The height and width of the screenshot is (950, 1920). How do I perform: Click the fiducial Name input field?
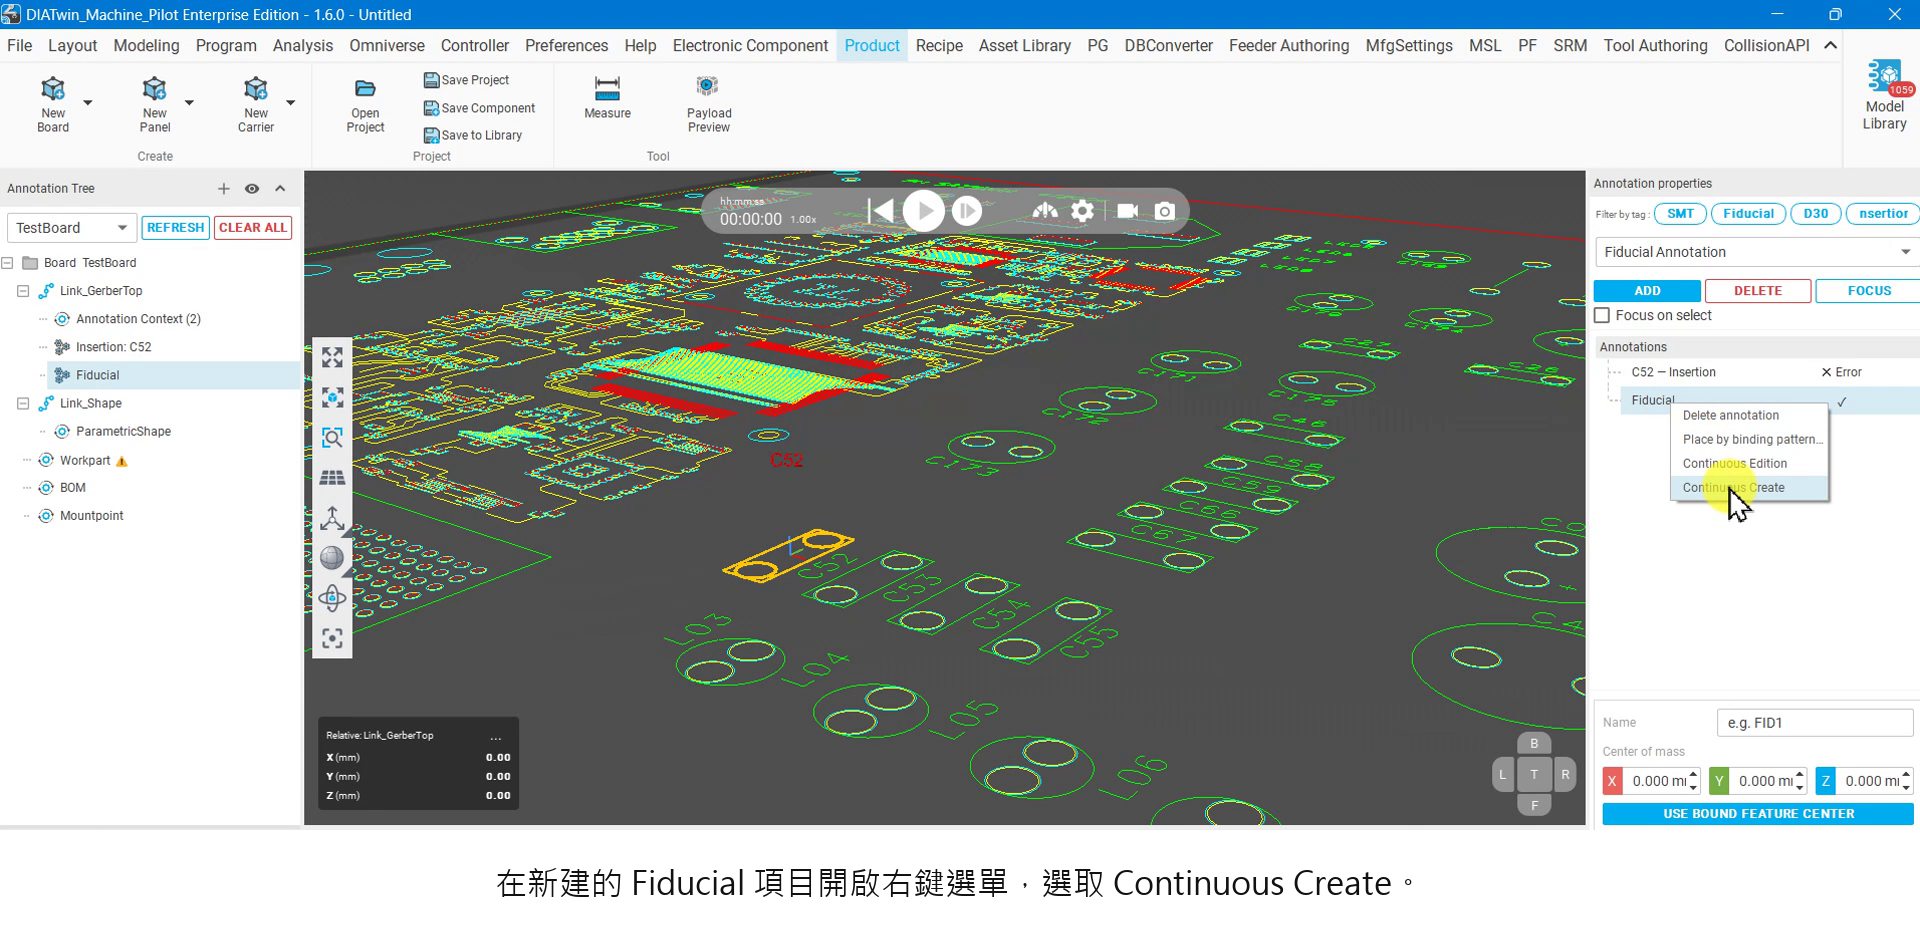[x=1815, y=723]
